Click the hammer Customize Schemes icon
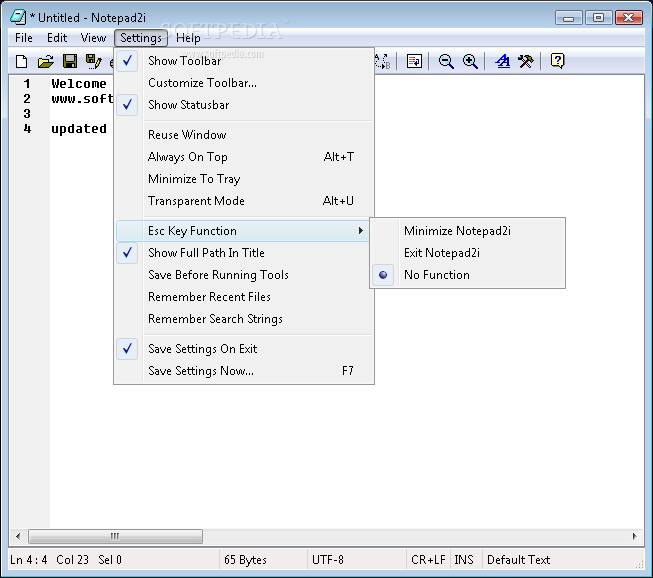This screenshot has width=653, height=578. click(526, 61)
